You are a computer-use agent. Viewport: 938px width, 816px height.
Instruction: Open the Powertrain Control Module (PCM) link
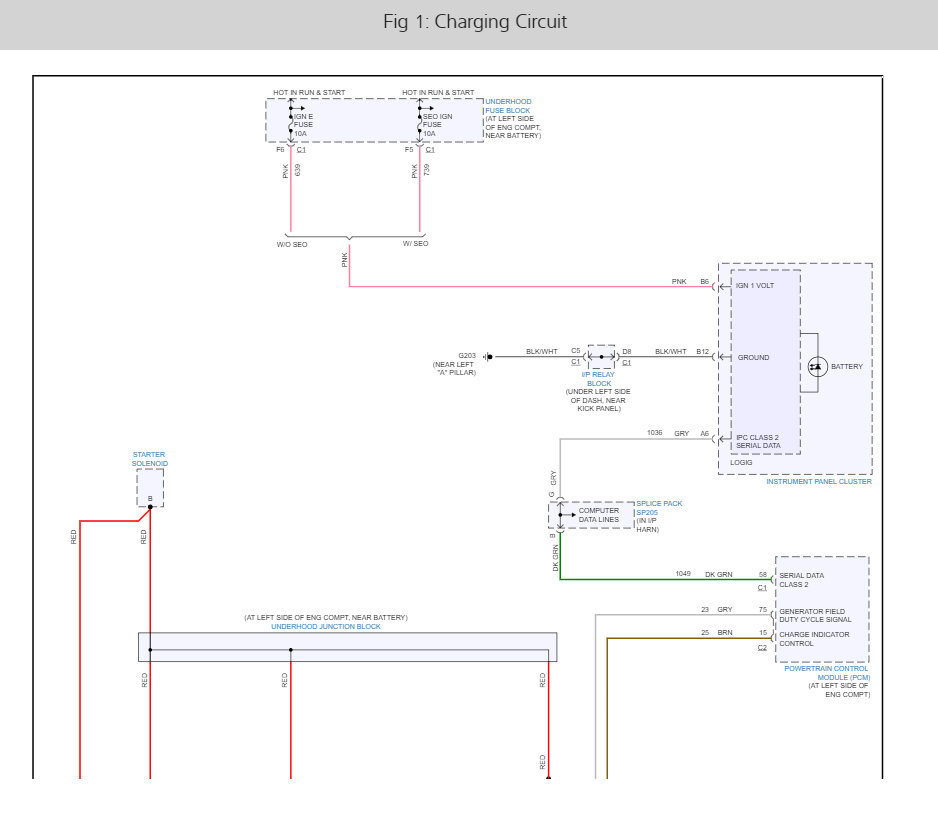click(x=827, y=672)
